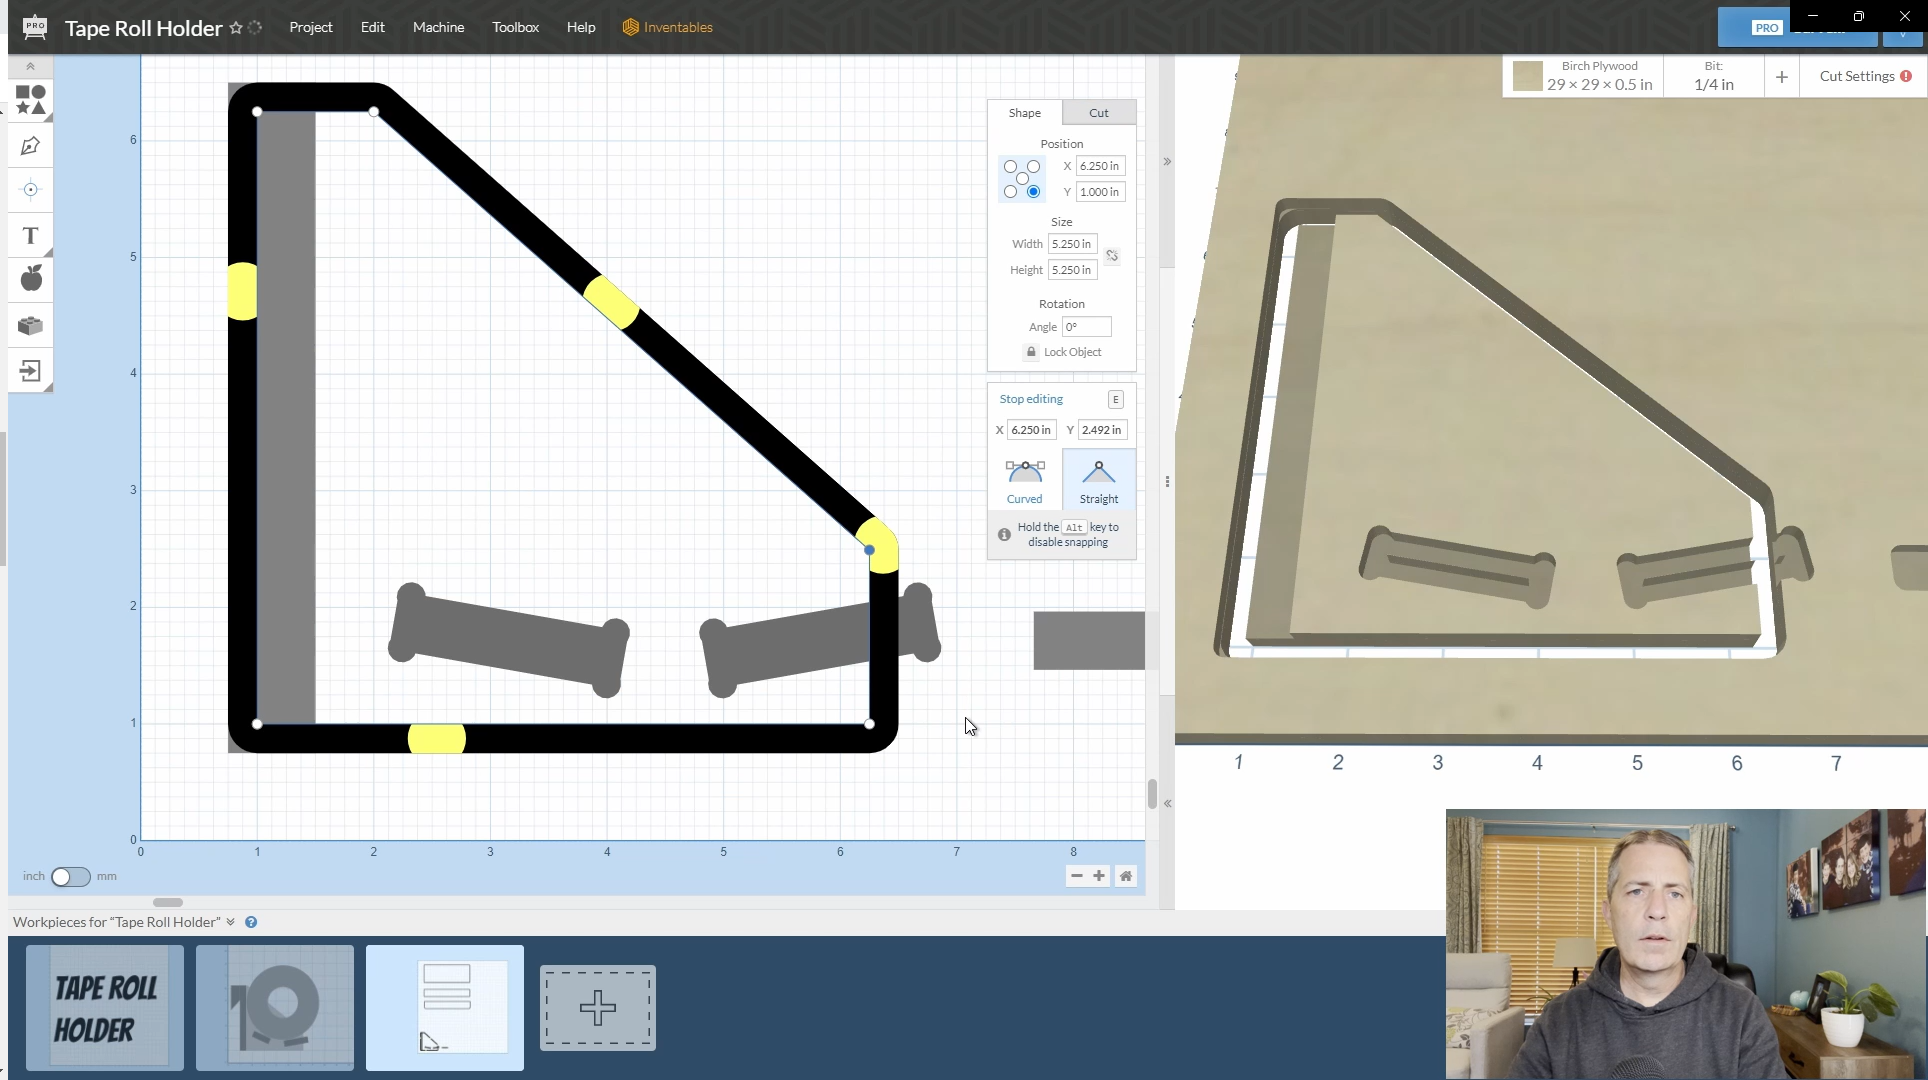
Task: Collapse the Shape panel using side chevron
Action: tap(1167, 161)
